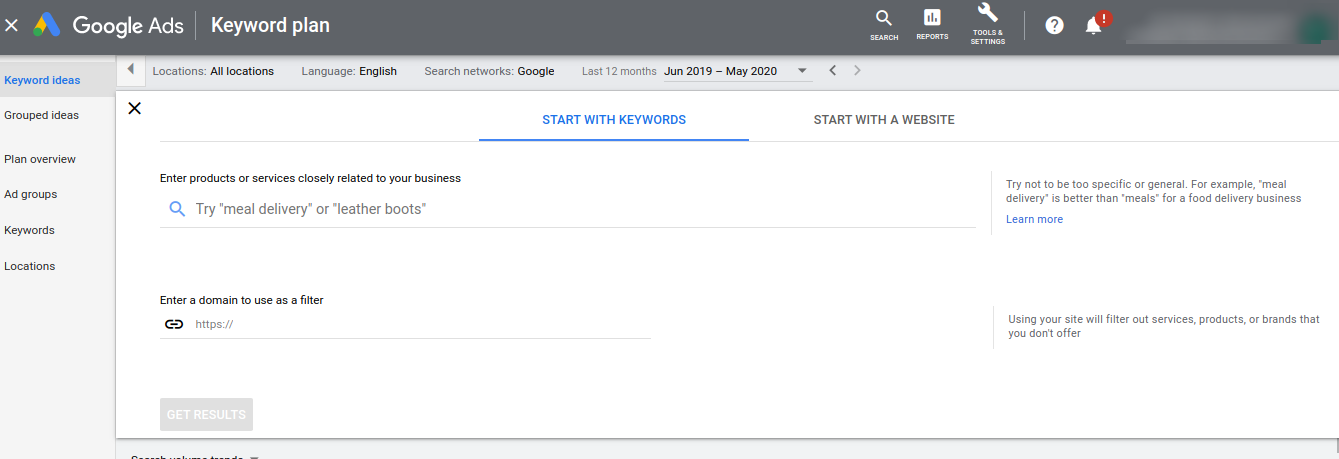This screenshot has height=459, width=1339.
Task: Open the Help question mark icon
Action: point(1054,26)
